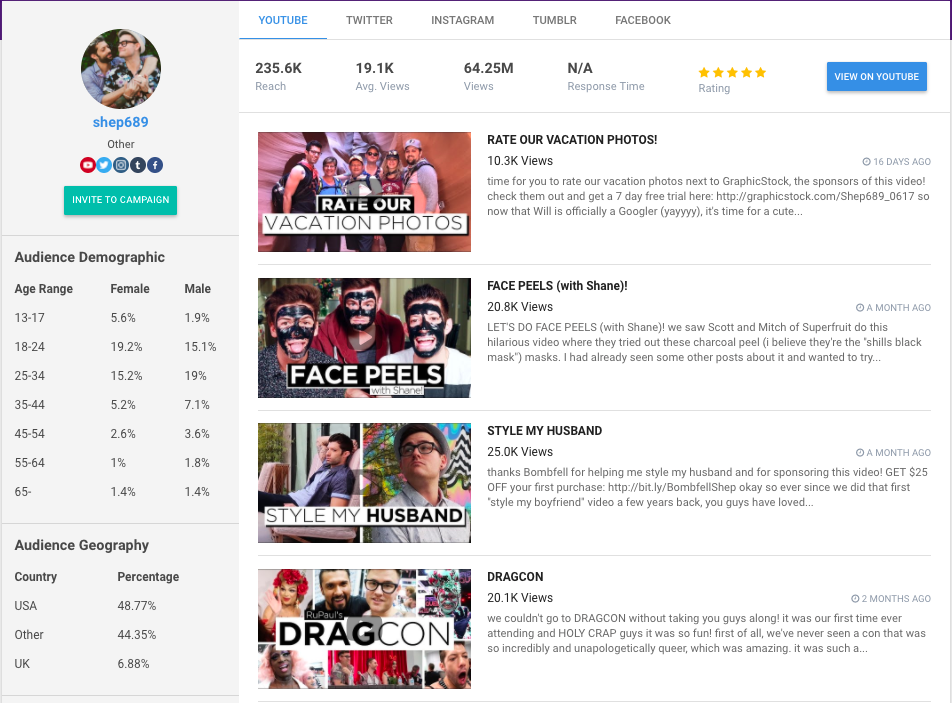The height and width of the screenshot is (703, 952).
Task: Click the Twitter bird icon under profile
Action: [104, 165]
